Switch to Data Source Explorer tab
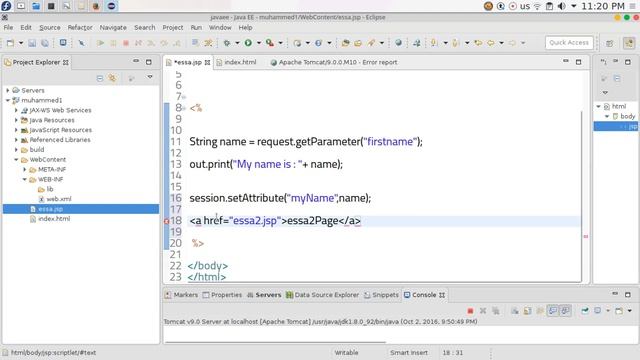The height and width of the screenshot is (360, 640). (x=322, y=295)
